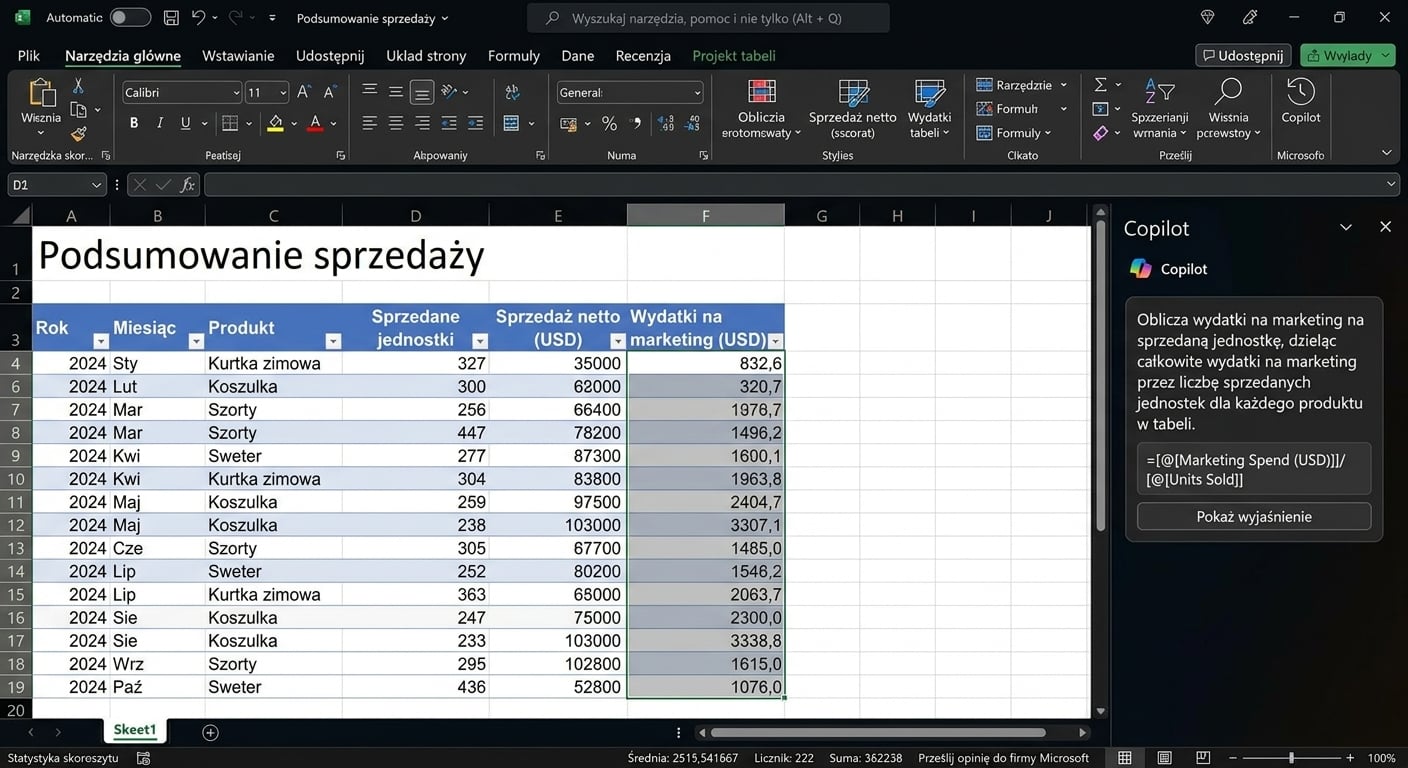
Task: Click the comma style icon
Action: 637,124
